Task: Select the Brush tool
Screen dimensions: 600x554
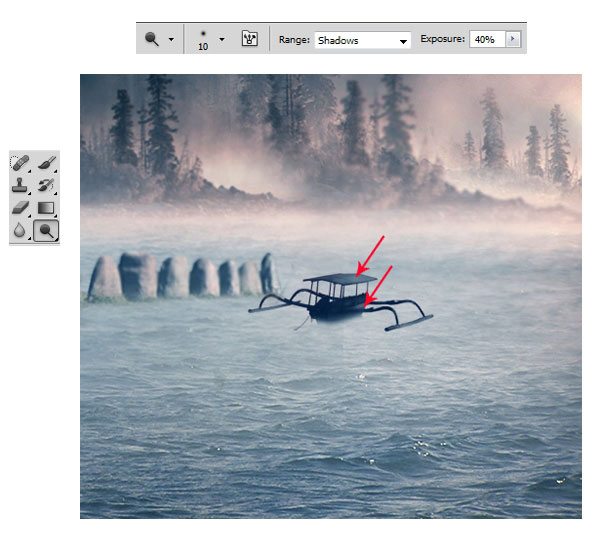Action: coord(46,163)
